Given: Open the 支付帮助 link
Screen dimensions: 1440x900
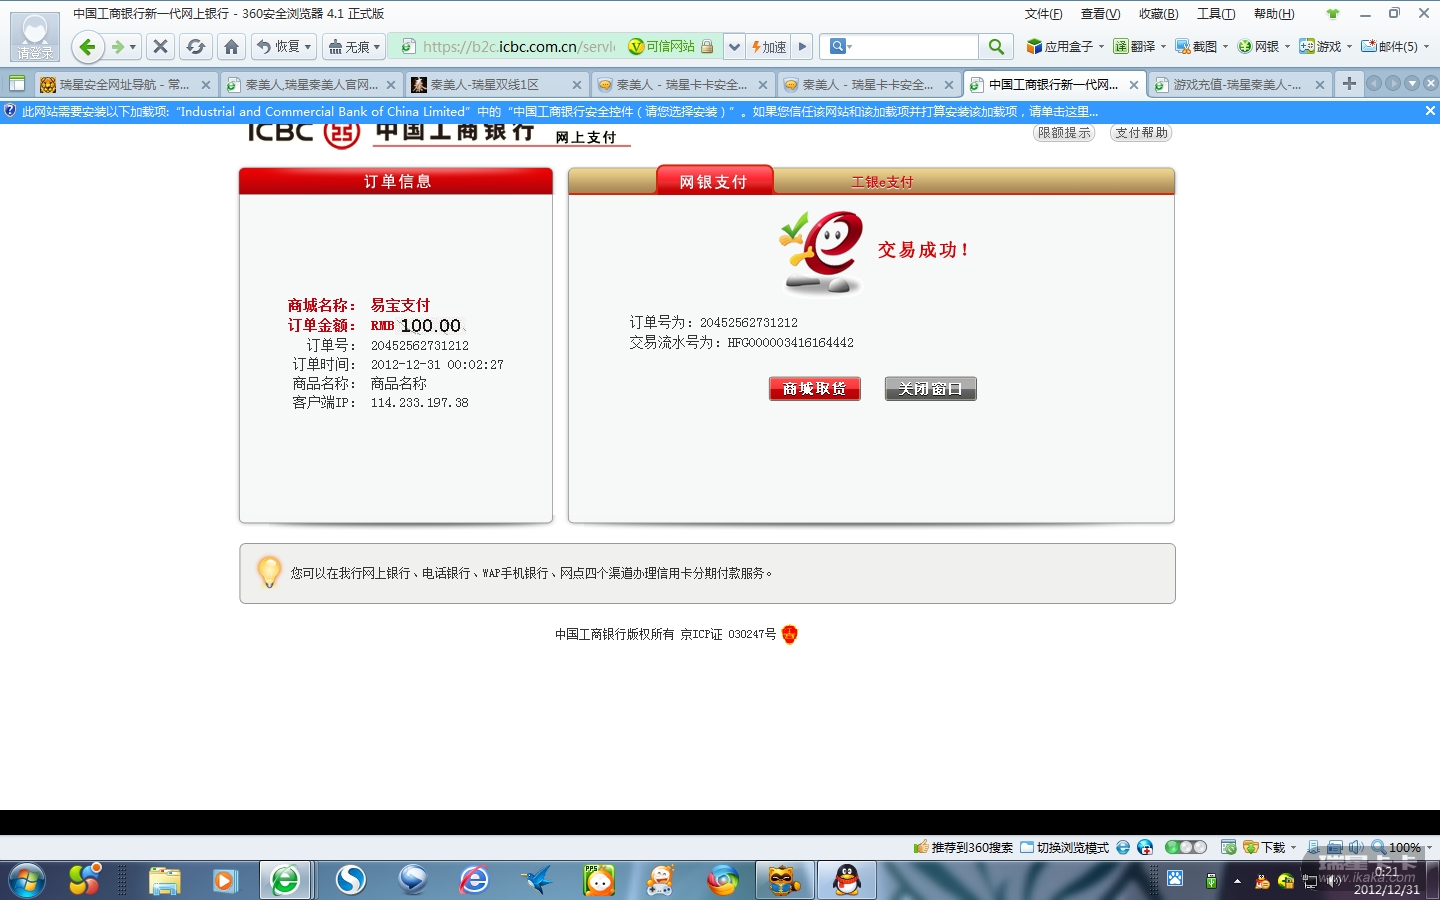Looking at the screenshot, I should pos(1141,133).
